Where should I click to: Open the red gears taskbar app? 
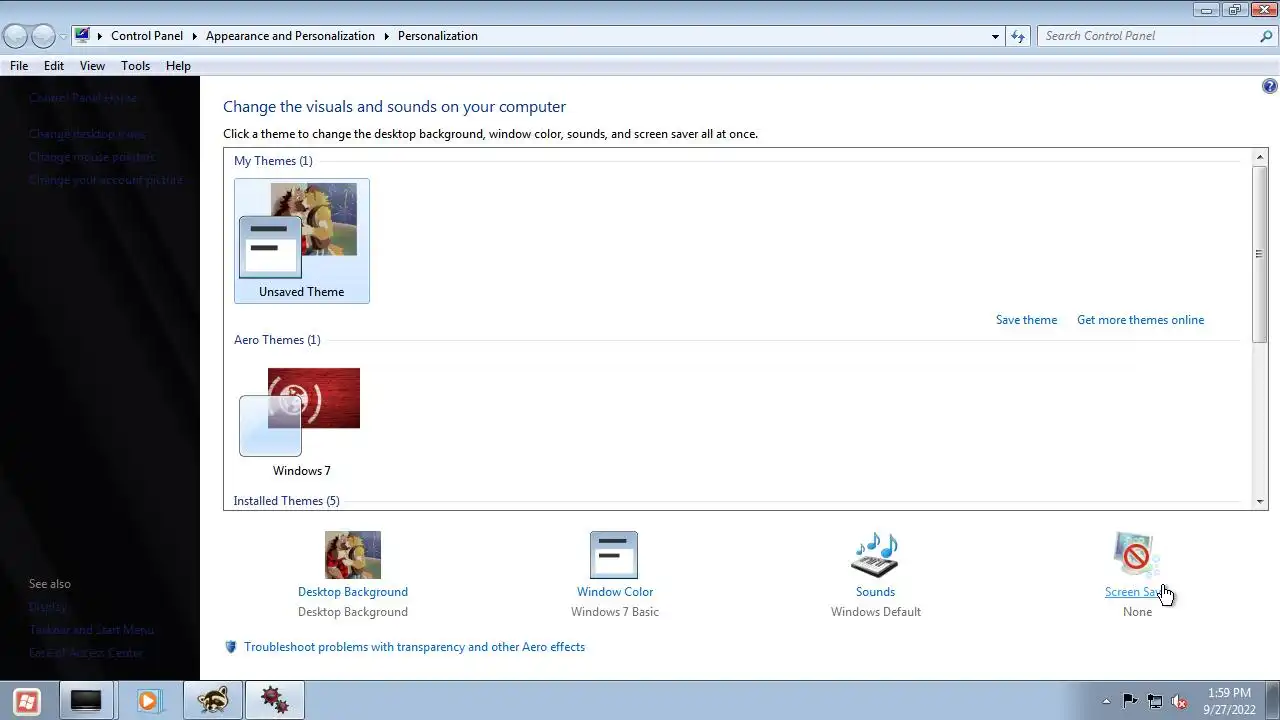pyautogui.click(x=274, y=701)
